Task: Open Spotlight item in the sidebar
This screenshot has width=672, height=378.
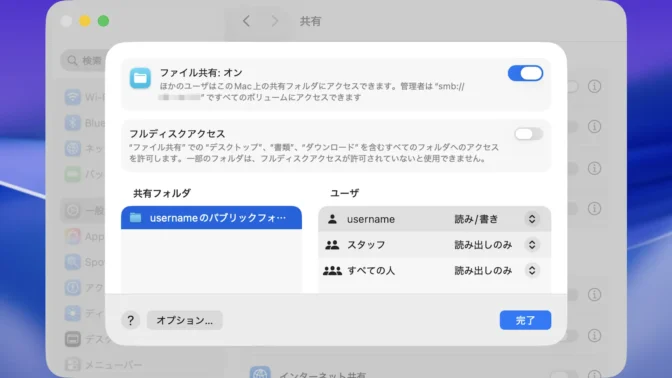Action: tap(84, 262)
